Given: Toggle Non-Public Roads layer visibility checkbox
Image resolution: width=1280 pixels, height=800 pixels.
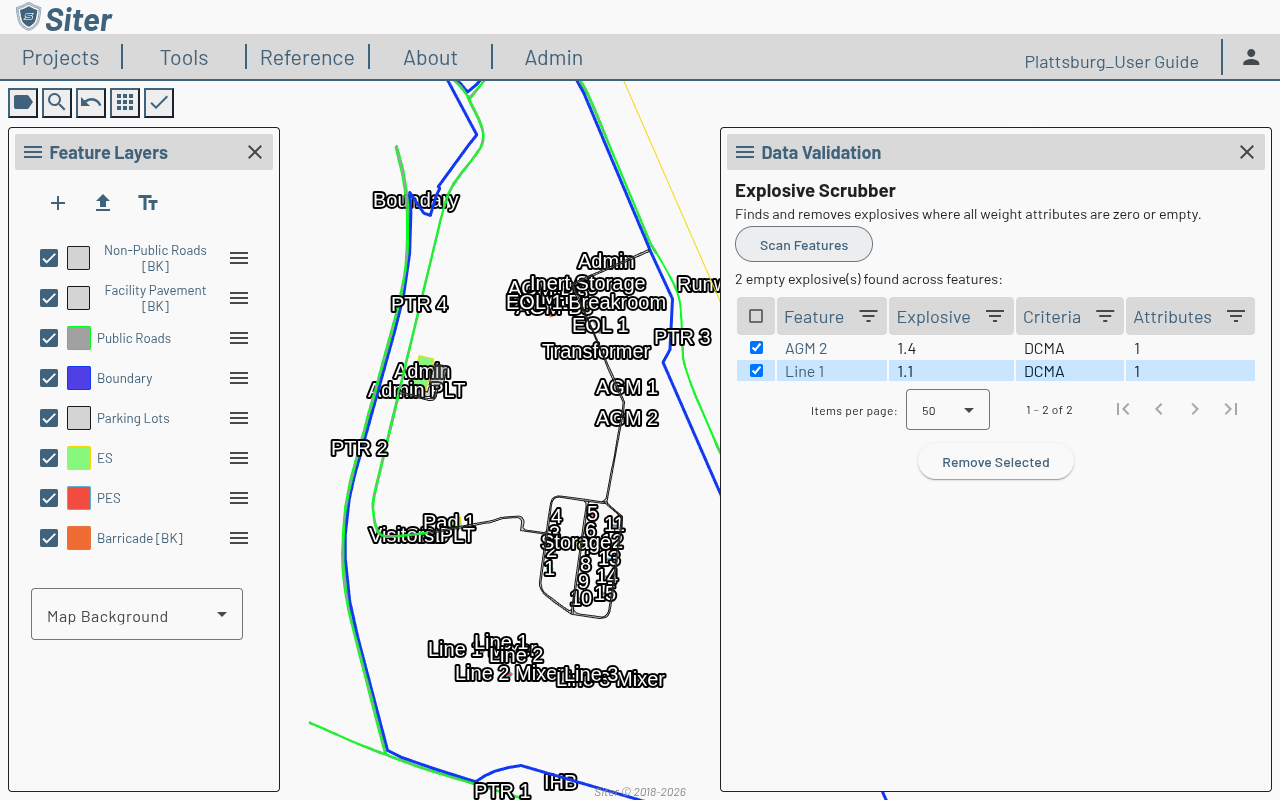Looking at the screenshot, I should pos(49,258).
